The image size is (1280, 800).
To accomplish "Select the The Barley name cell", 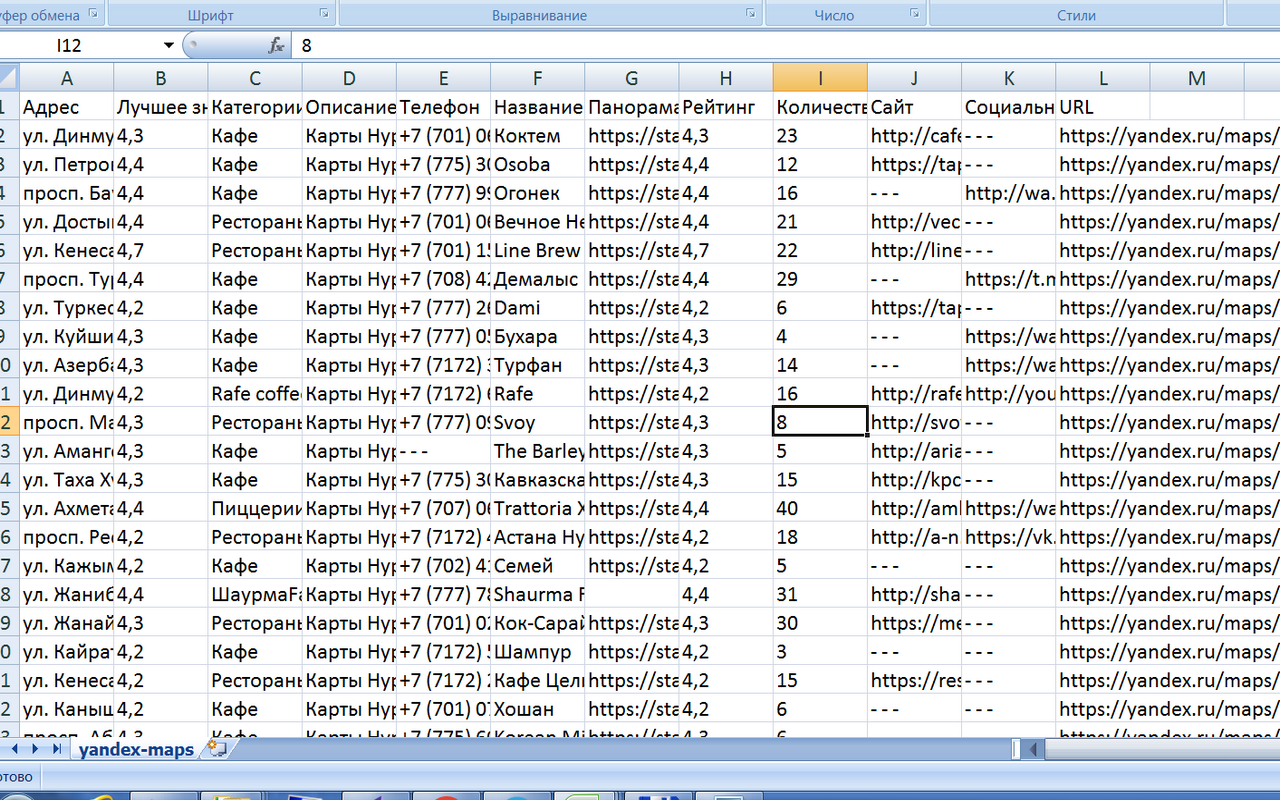I will tap(537, 451).
